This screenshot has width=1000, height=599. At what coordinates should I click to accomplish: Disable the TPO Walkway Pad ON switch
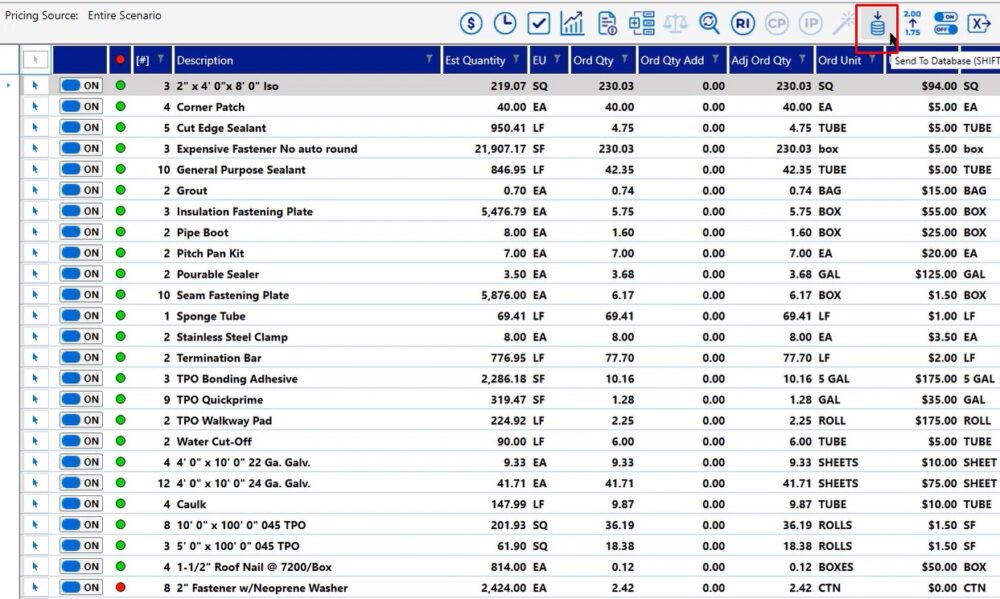81,420
